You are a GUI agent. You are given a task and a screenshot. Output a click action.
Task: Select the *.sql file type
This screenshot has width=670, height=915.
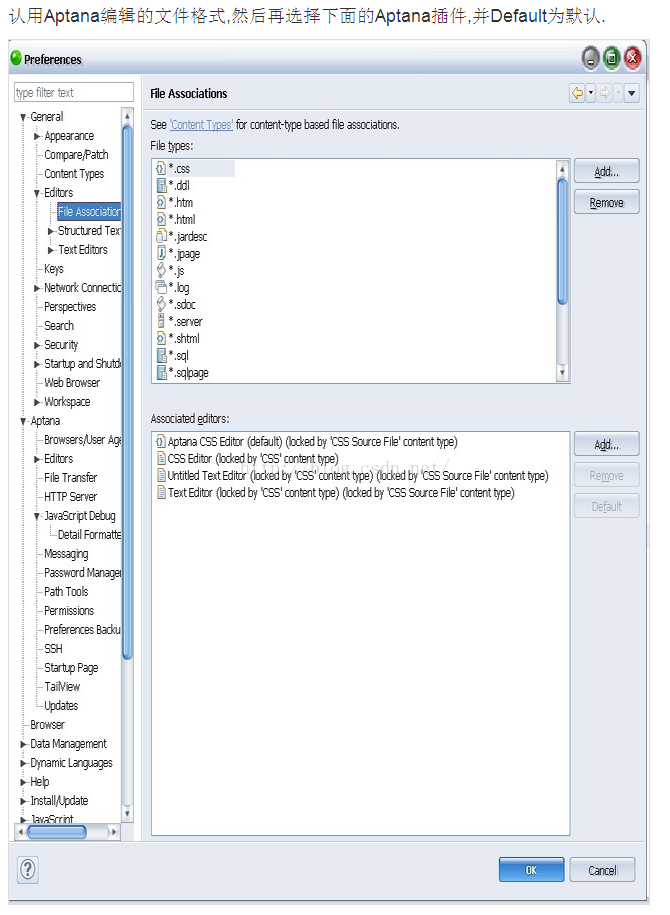[172, 355]
